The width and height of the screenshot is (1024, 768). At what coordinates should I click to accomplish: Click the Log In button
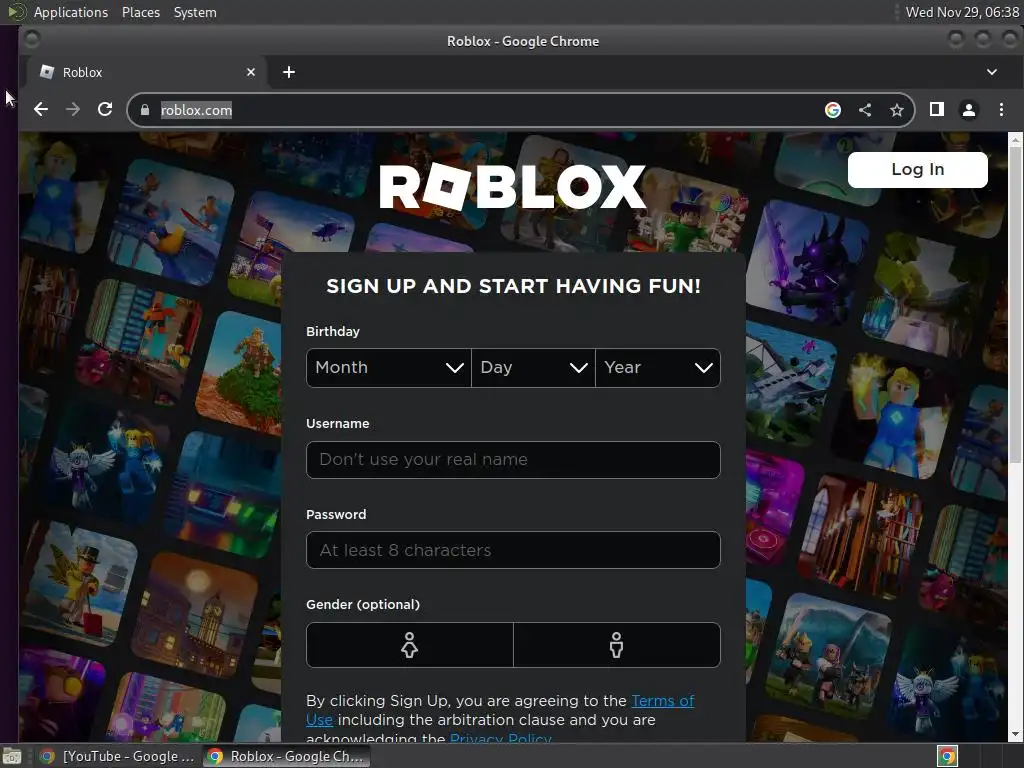click(x=918, y=170)
